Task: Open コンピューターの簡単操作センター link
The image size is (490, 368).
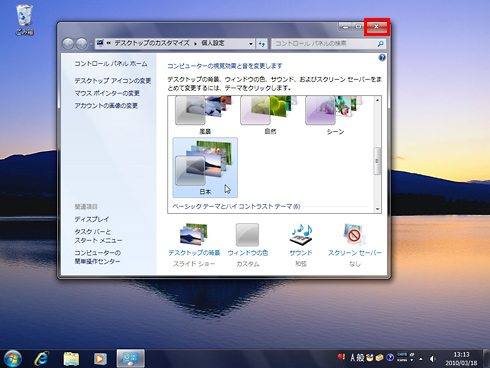Action: pos(97,257)
